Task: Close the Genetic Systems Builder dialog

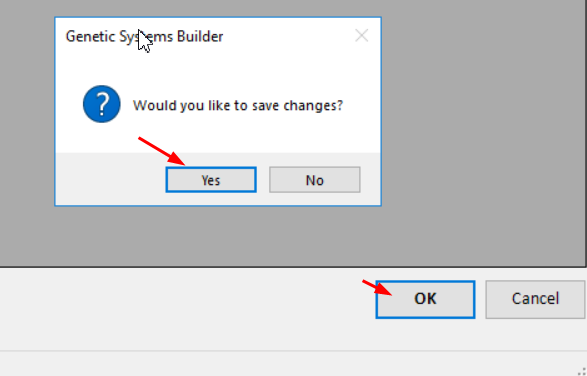Action: click(x=362, y=36)
